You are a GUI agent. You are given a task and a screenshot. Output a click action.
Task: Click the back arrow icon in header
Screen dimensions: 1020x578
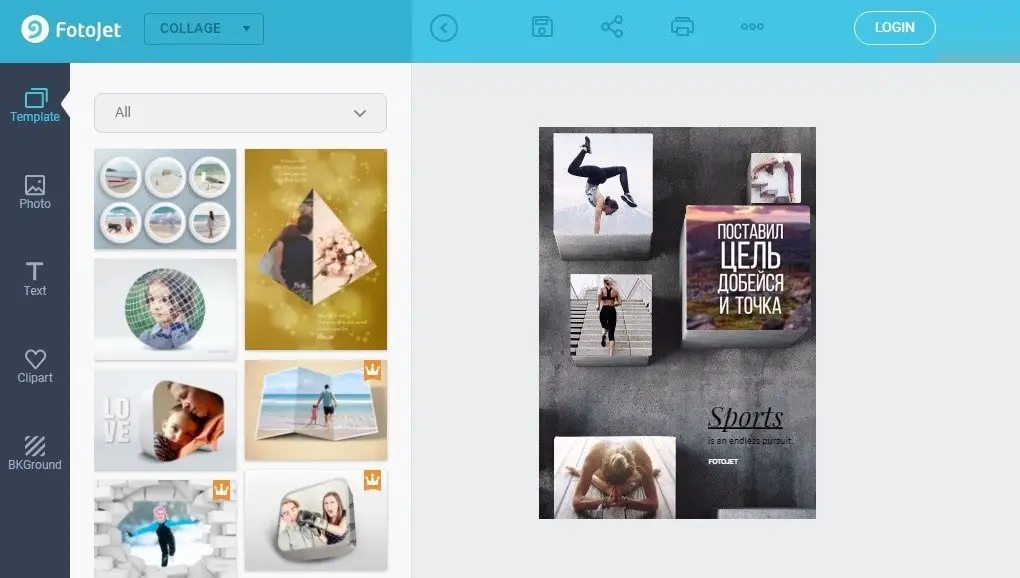click(x=443, y=28)
